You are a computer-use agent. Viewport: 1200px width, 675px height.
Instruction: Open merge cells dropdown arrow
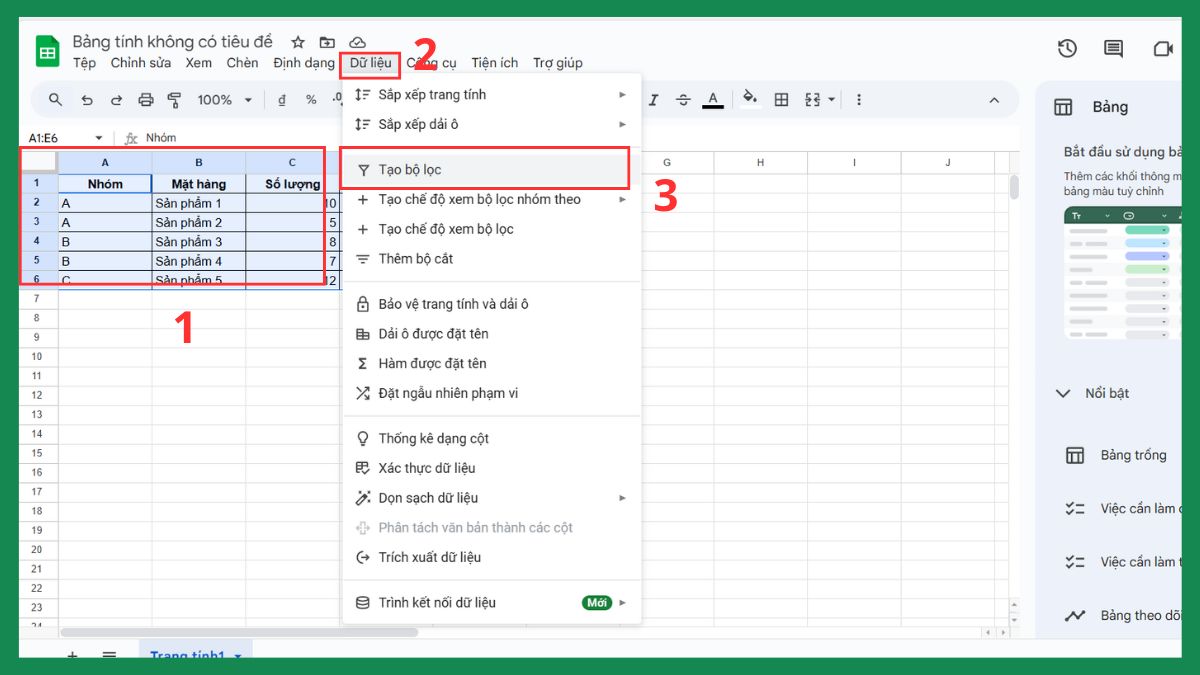(x=830, y=100)
